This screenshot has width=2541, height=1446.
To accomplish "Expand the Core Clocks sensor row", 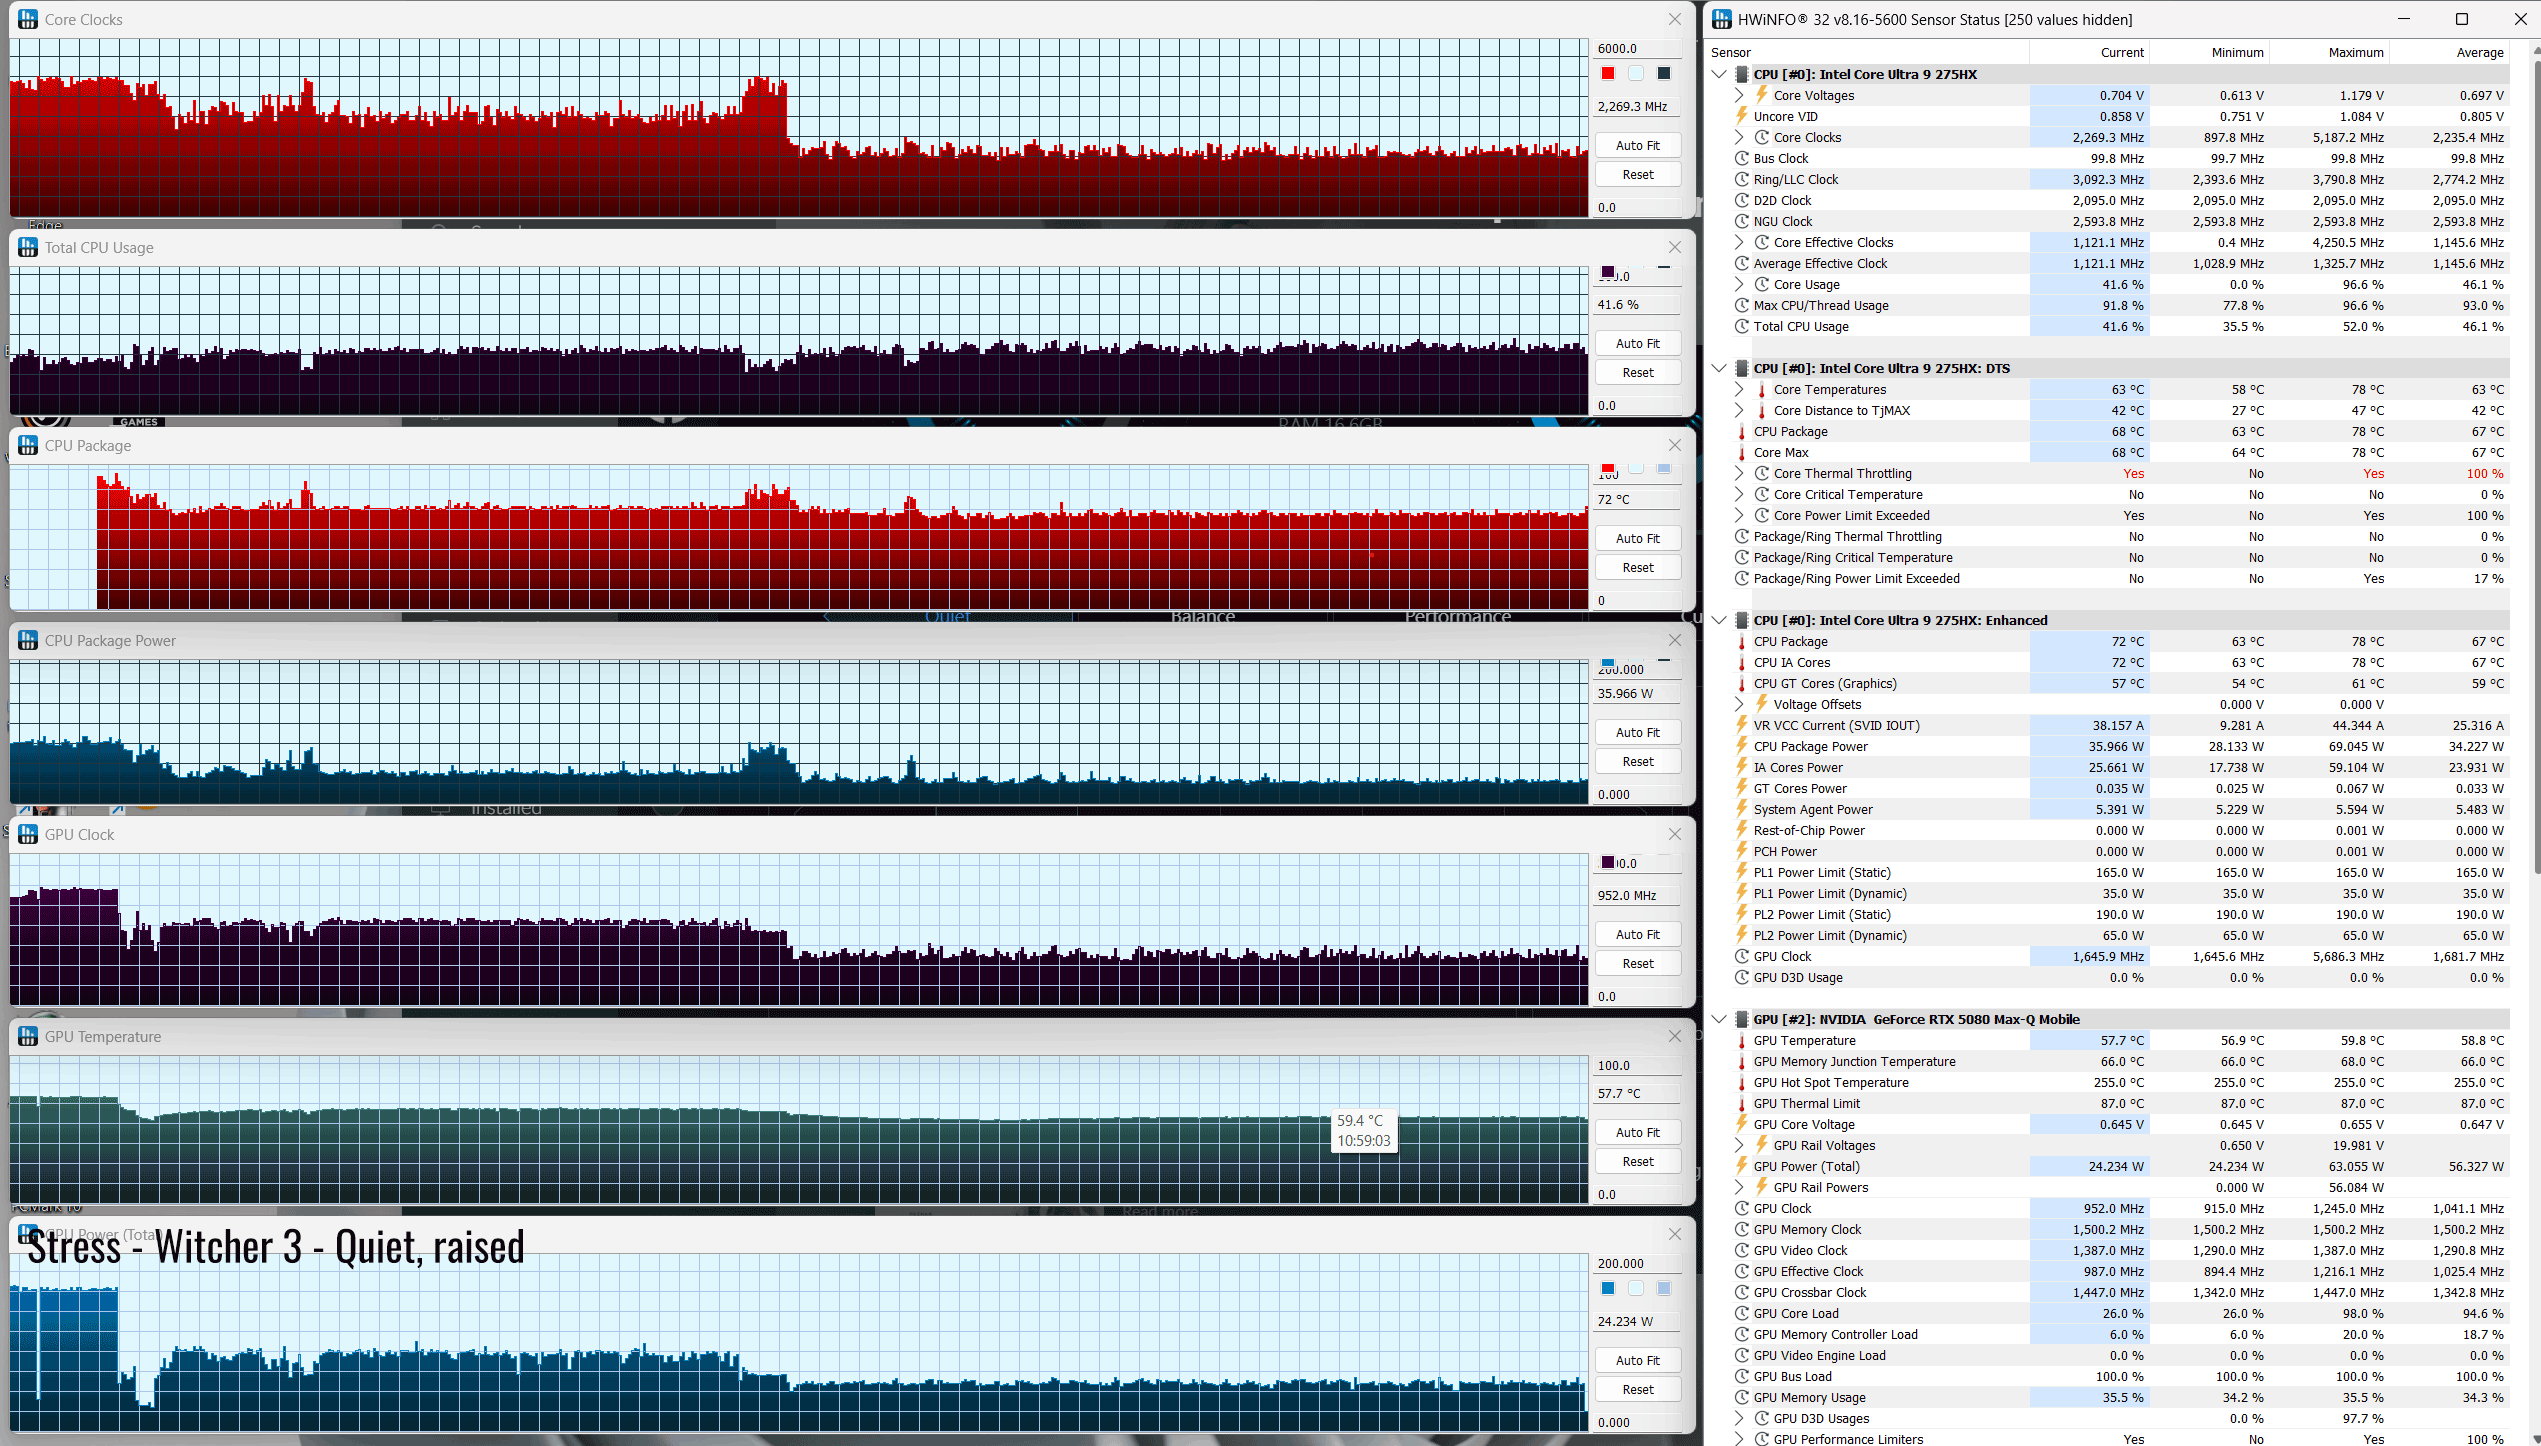I will click(1739, 137).
